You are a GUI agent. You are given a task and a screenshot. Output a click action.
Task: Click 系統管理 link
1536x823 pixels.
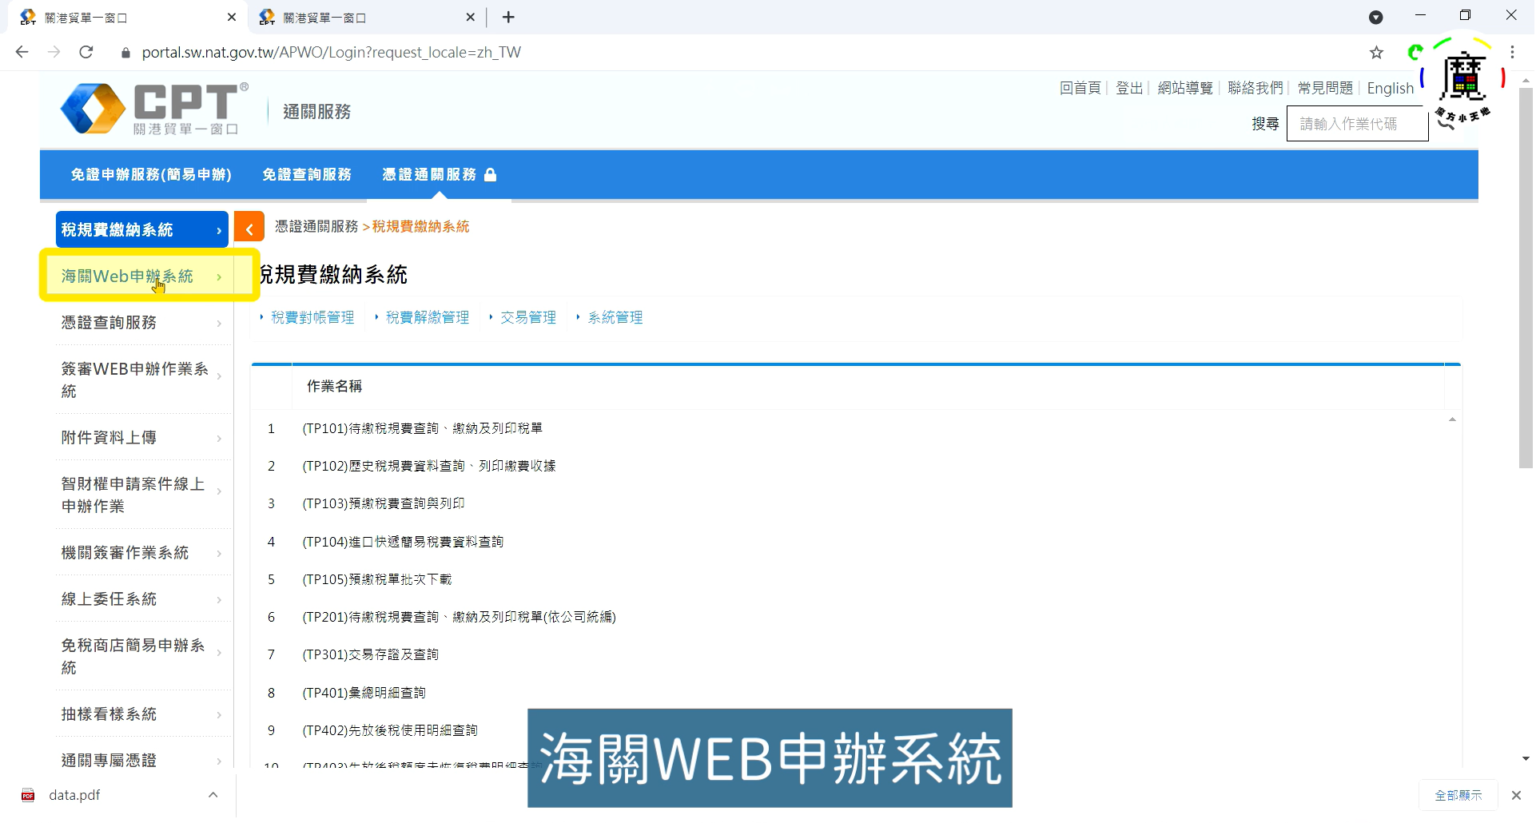(x=615, y=318)
